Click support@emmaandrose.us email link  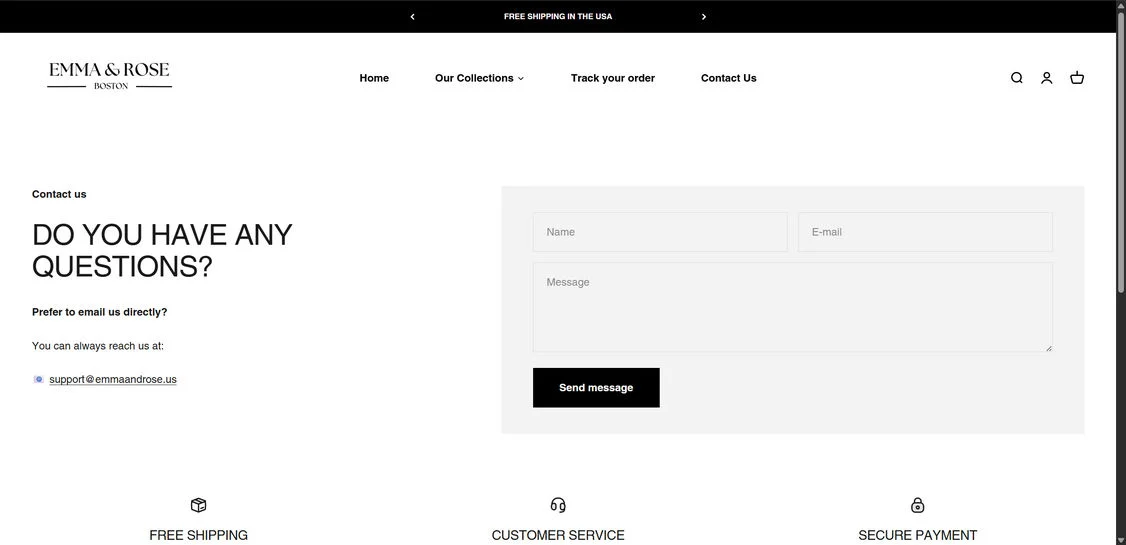click(x=113, y=379)
